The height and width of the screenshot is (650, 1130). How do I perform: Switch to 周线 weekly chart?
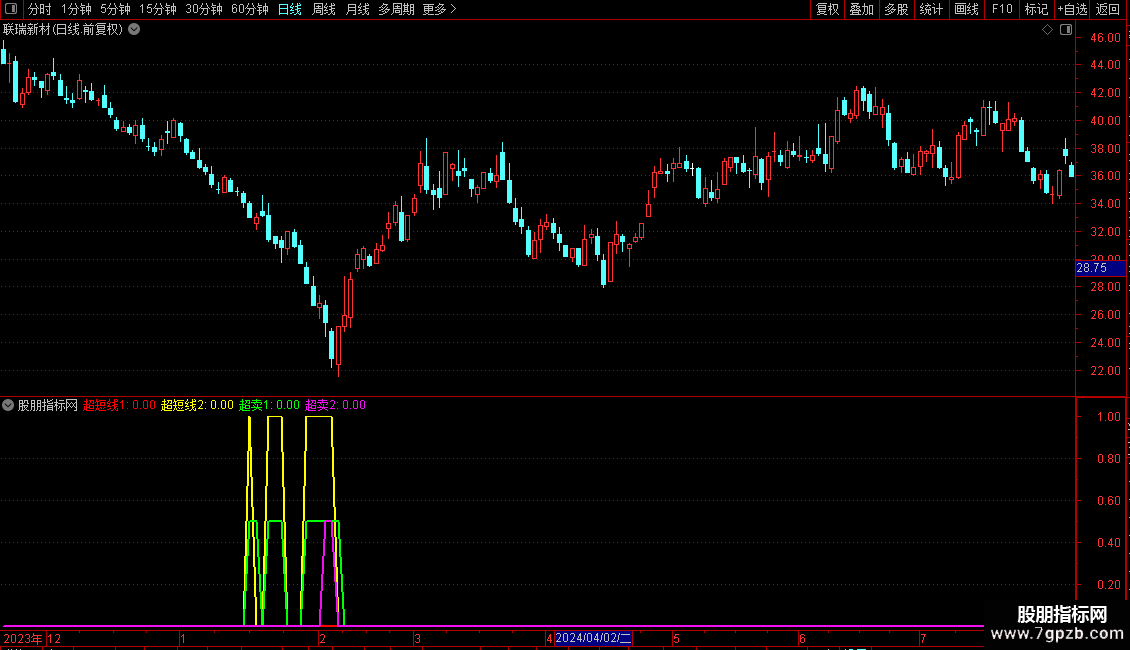coord(324,9)
